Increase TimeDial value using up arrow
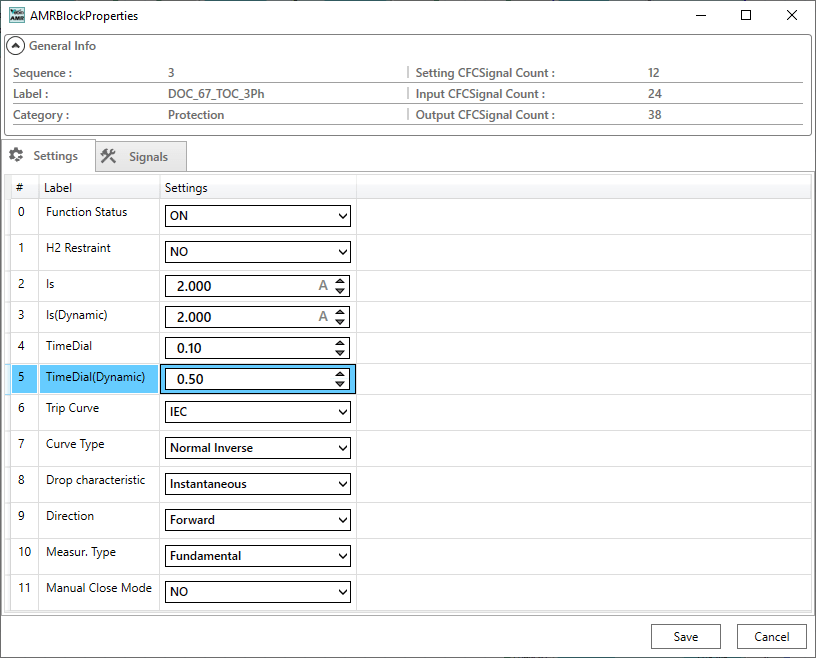 341,343
